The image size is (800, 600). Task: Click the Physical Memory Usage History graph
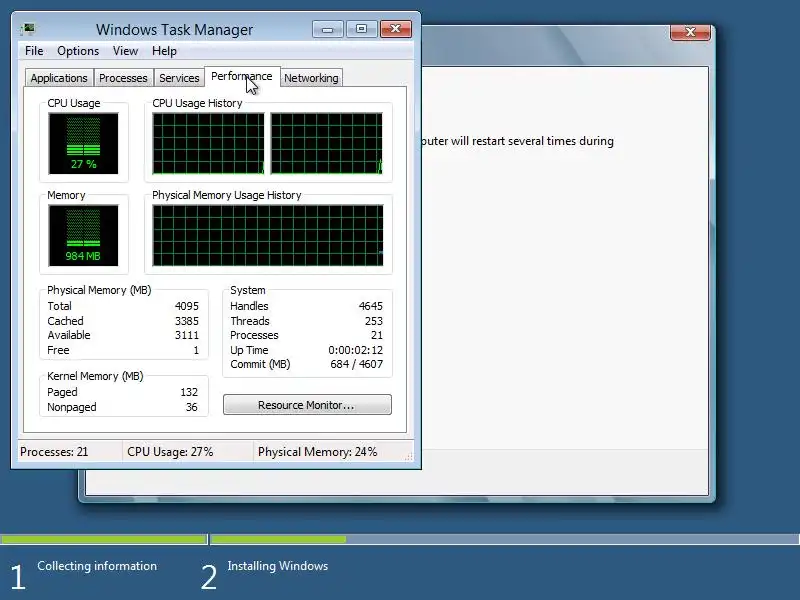click(268, 235)
